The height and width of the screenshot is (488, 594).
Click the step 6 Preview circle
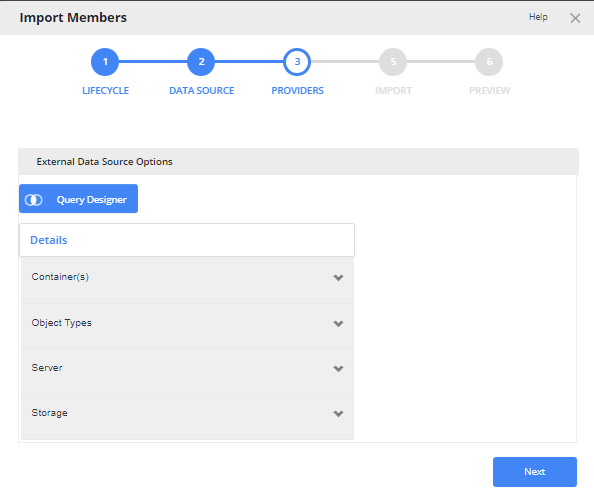(x=489, y=62)
